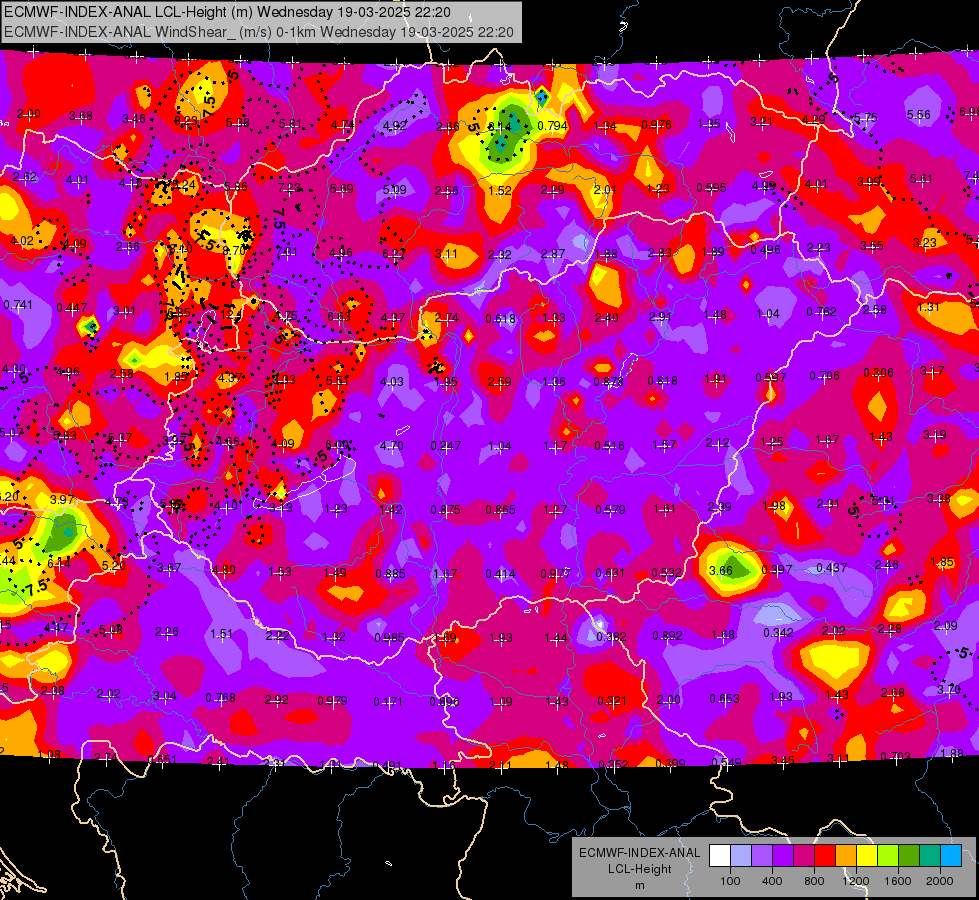Screen dimensions: 979x900
Task: Click the legend label LCL-Height
Action: click(639, 869)
